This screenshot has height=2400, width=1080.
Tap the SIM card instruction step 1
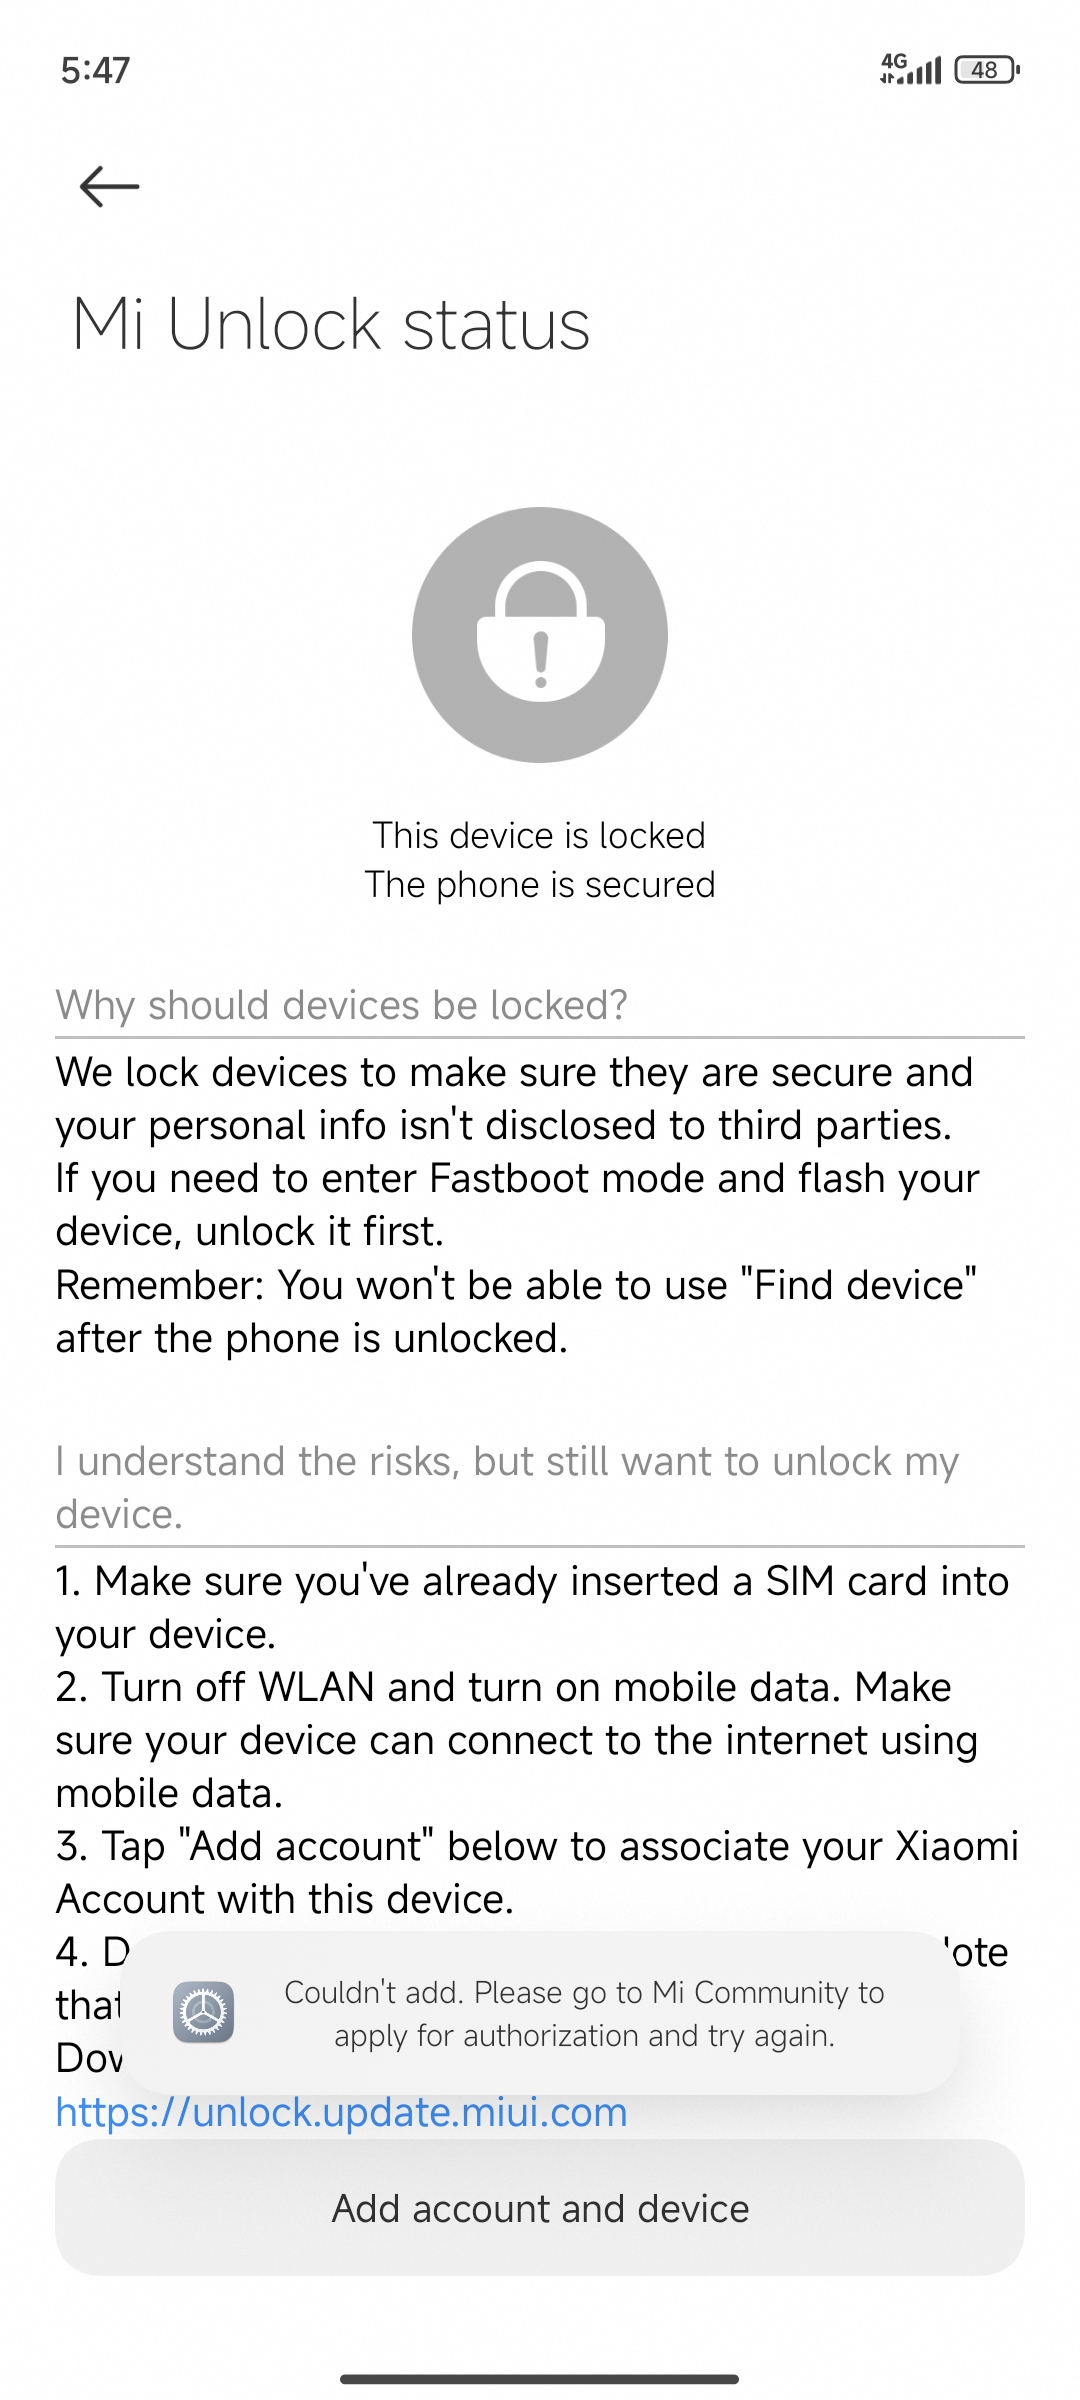tap(532, 1607)
